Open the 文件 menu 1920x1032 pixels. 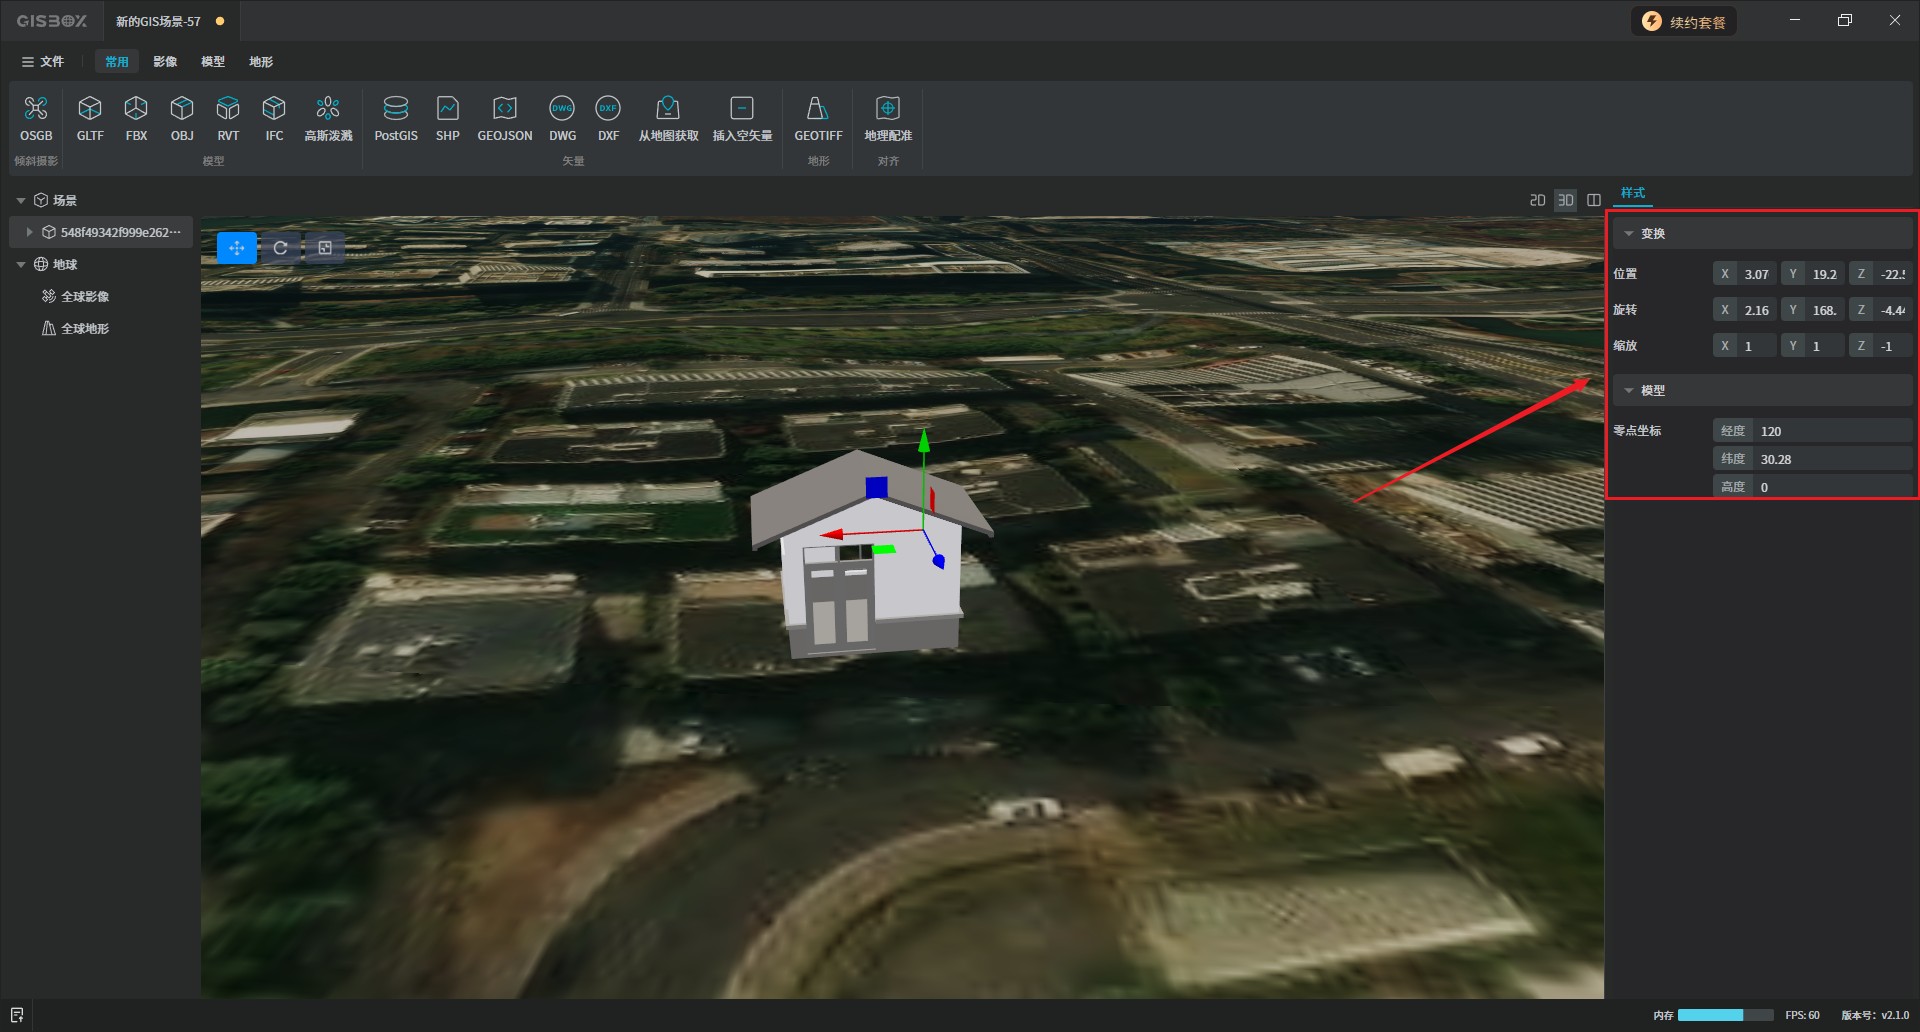click(43, 62)
